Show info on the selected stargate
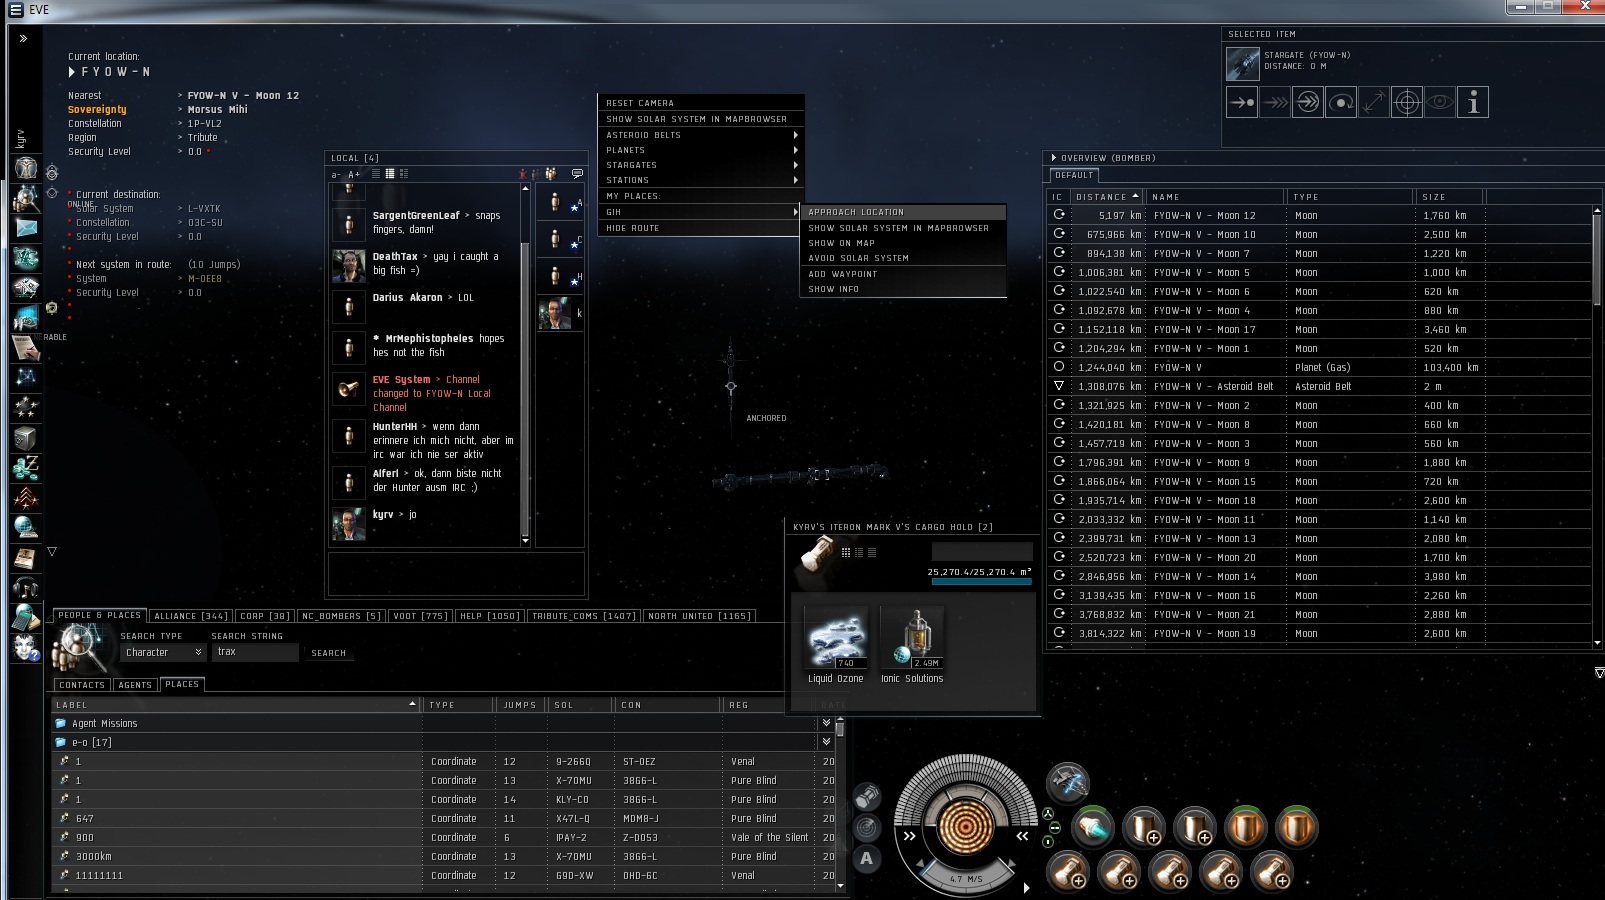Screen dimensions: 1605x900 point(1473,102)
